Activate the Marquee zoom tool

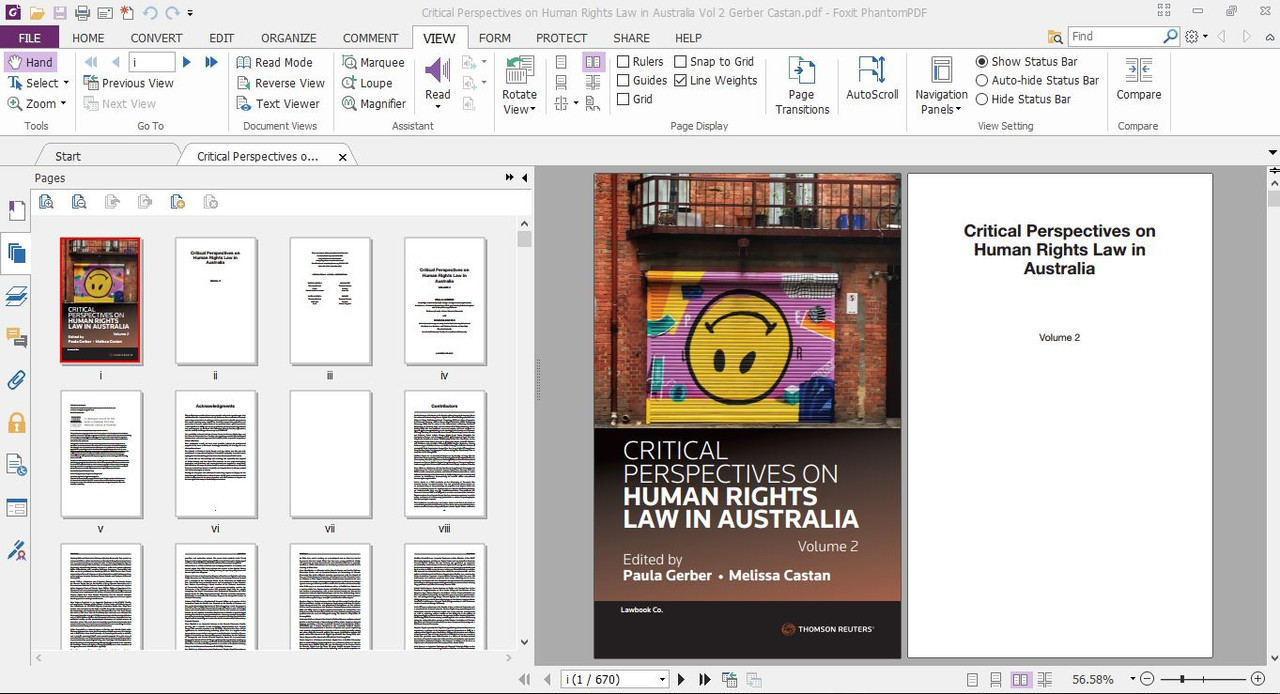pyautogui.click(x=373, y=62)
